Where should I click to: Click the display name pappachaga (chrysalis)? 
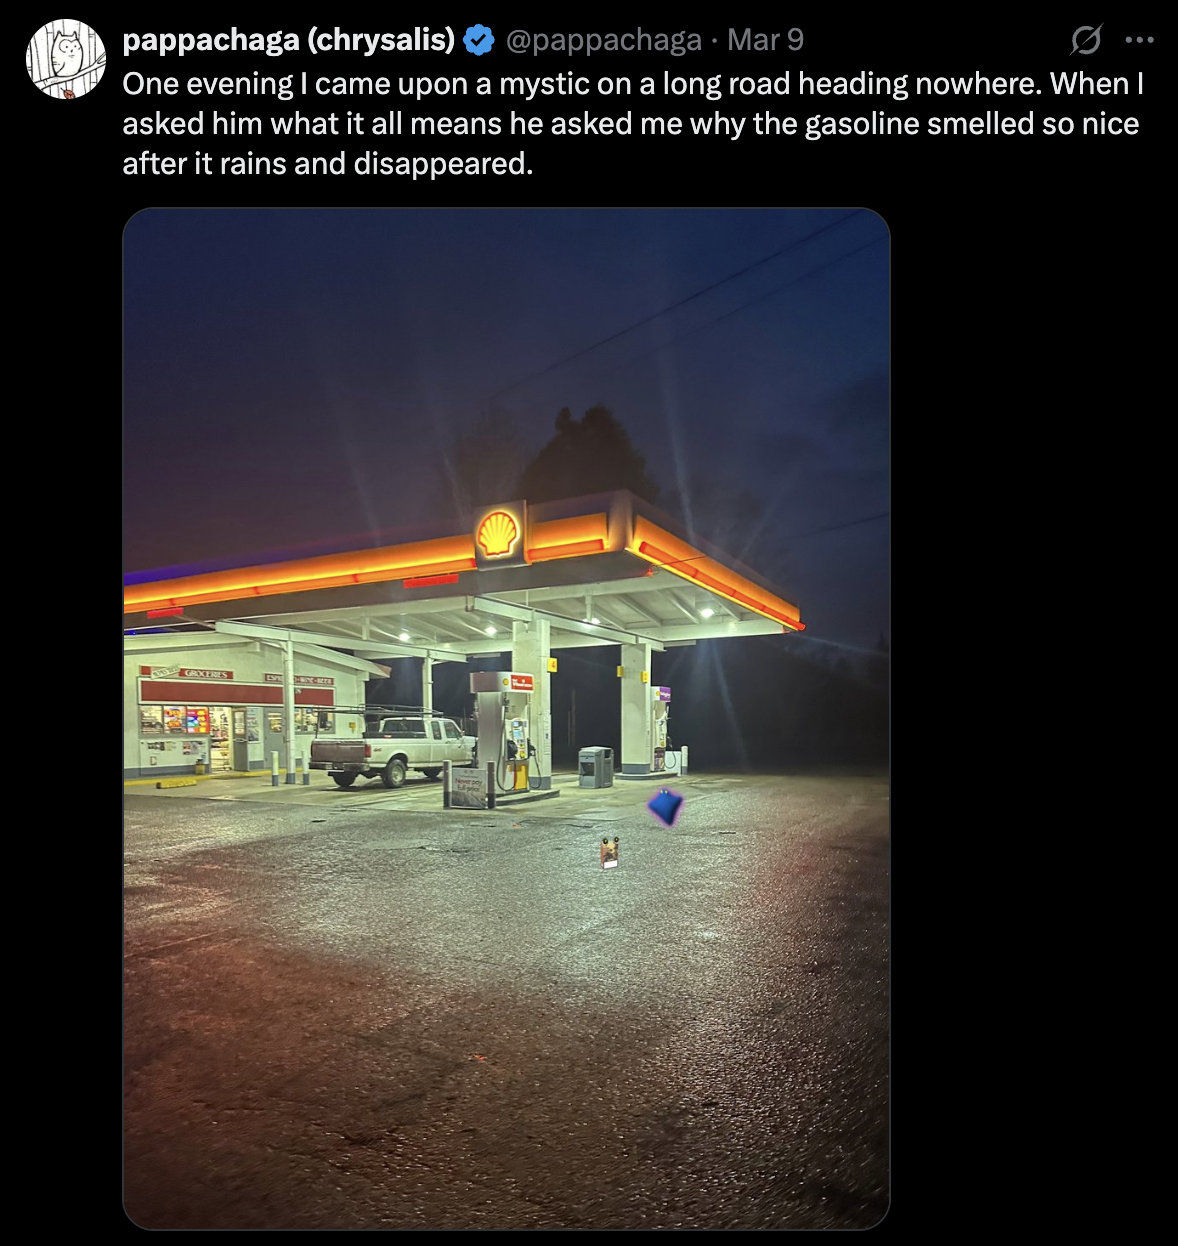(288, 40)
